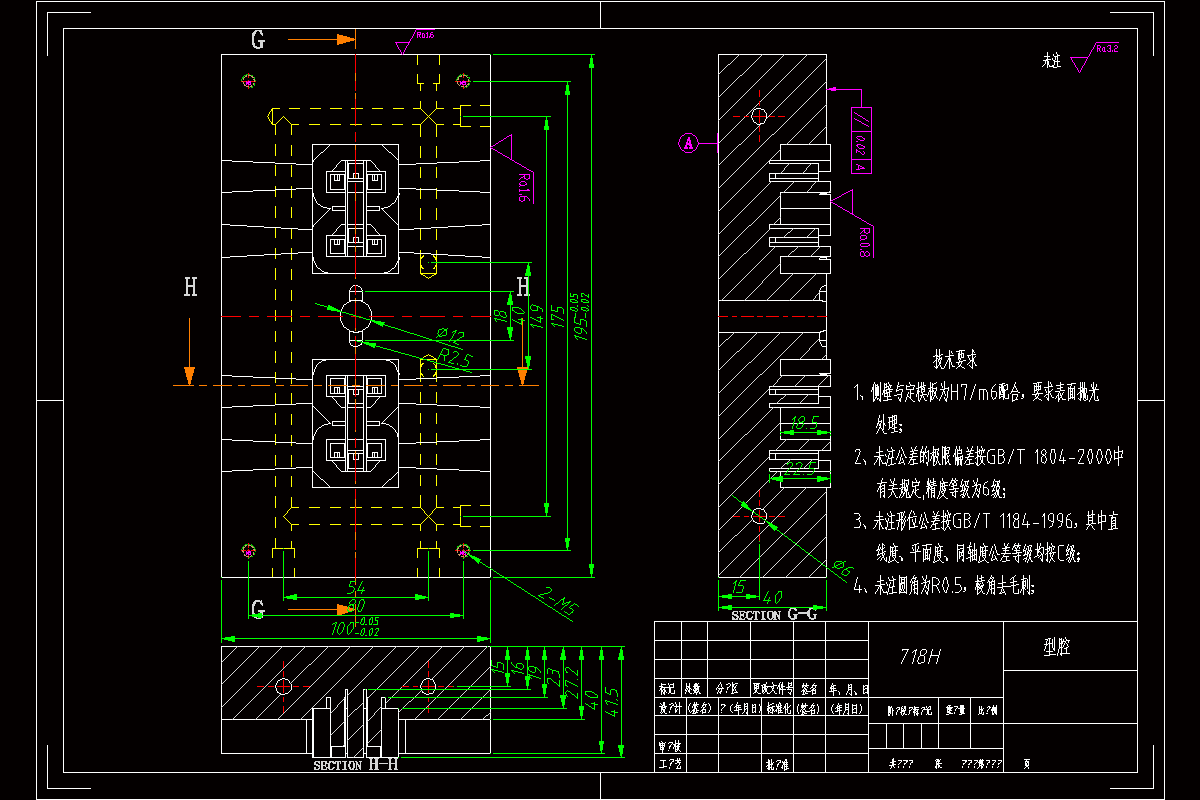Select the parallelism tolerance frame 0.02 A
The width and height of the screenshot is (1200, 800).
click(860, 140)
